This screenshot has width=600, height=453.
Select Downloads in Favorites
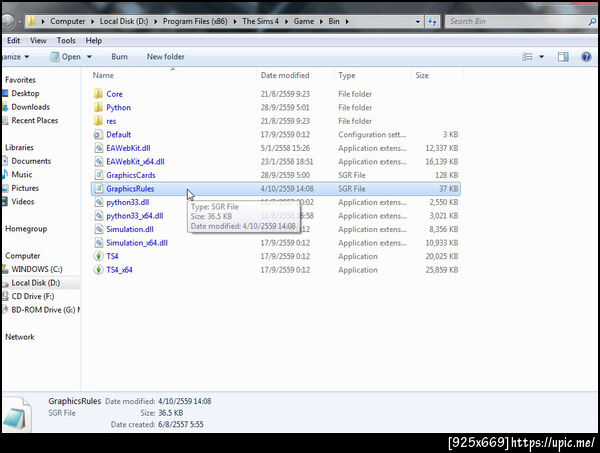[31, 107]
